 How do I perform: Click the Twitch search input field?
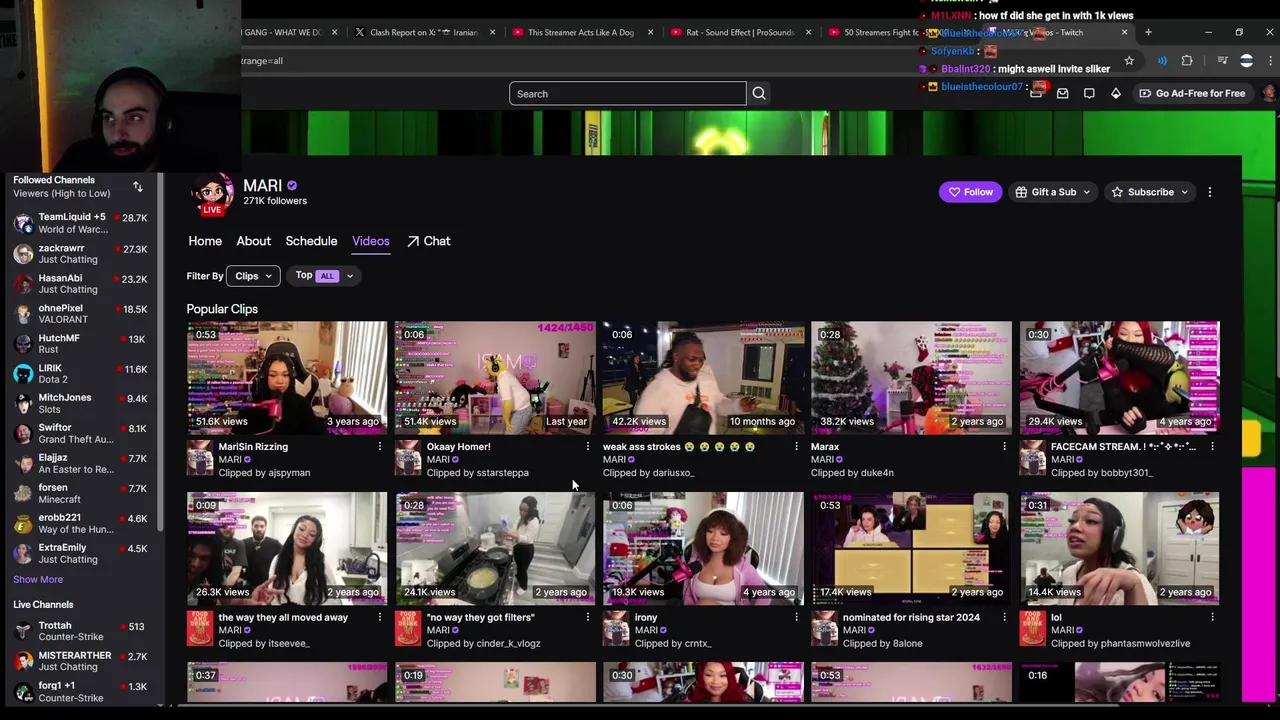point(627,94)
